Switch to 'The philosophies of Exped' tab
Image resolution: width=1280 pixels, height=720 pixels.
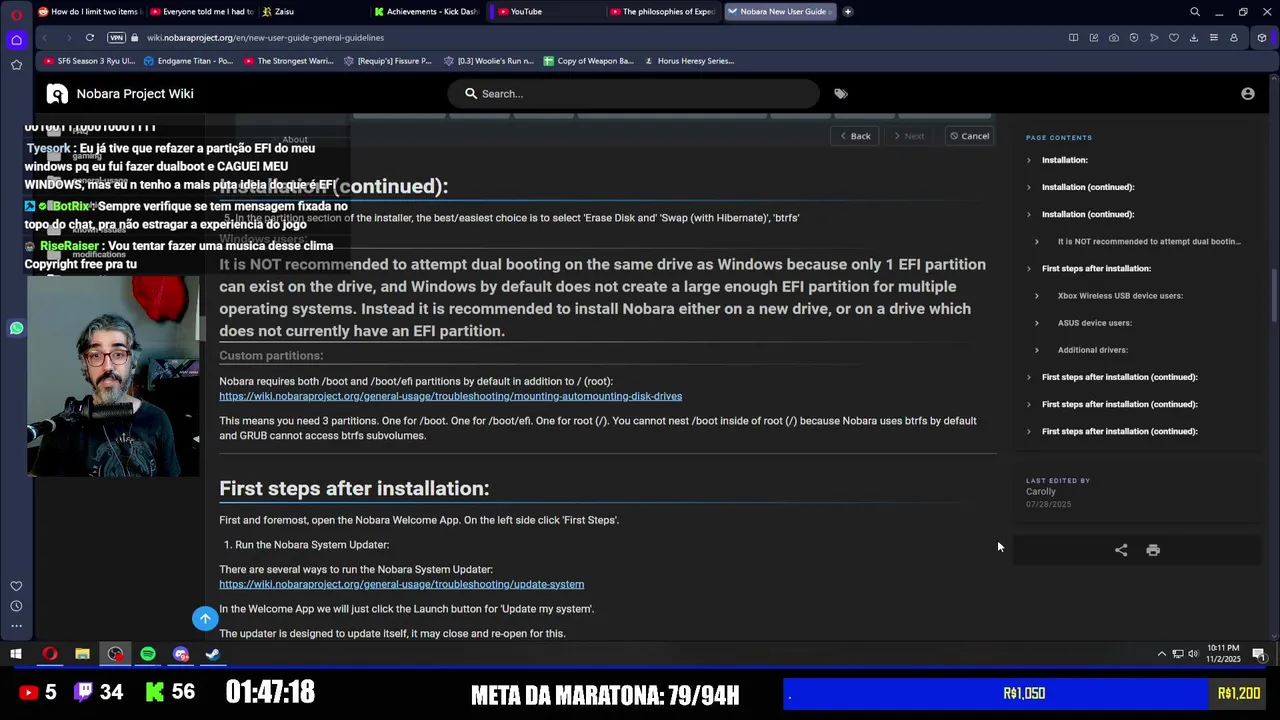point(662,12)
